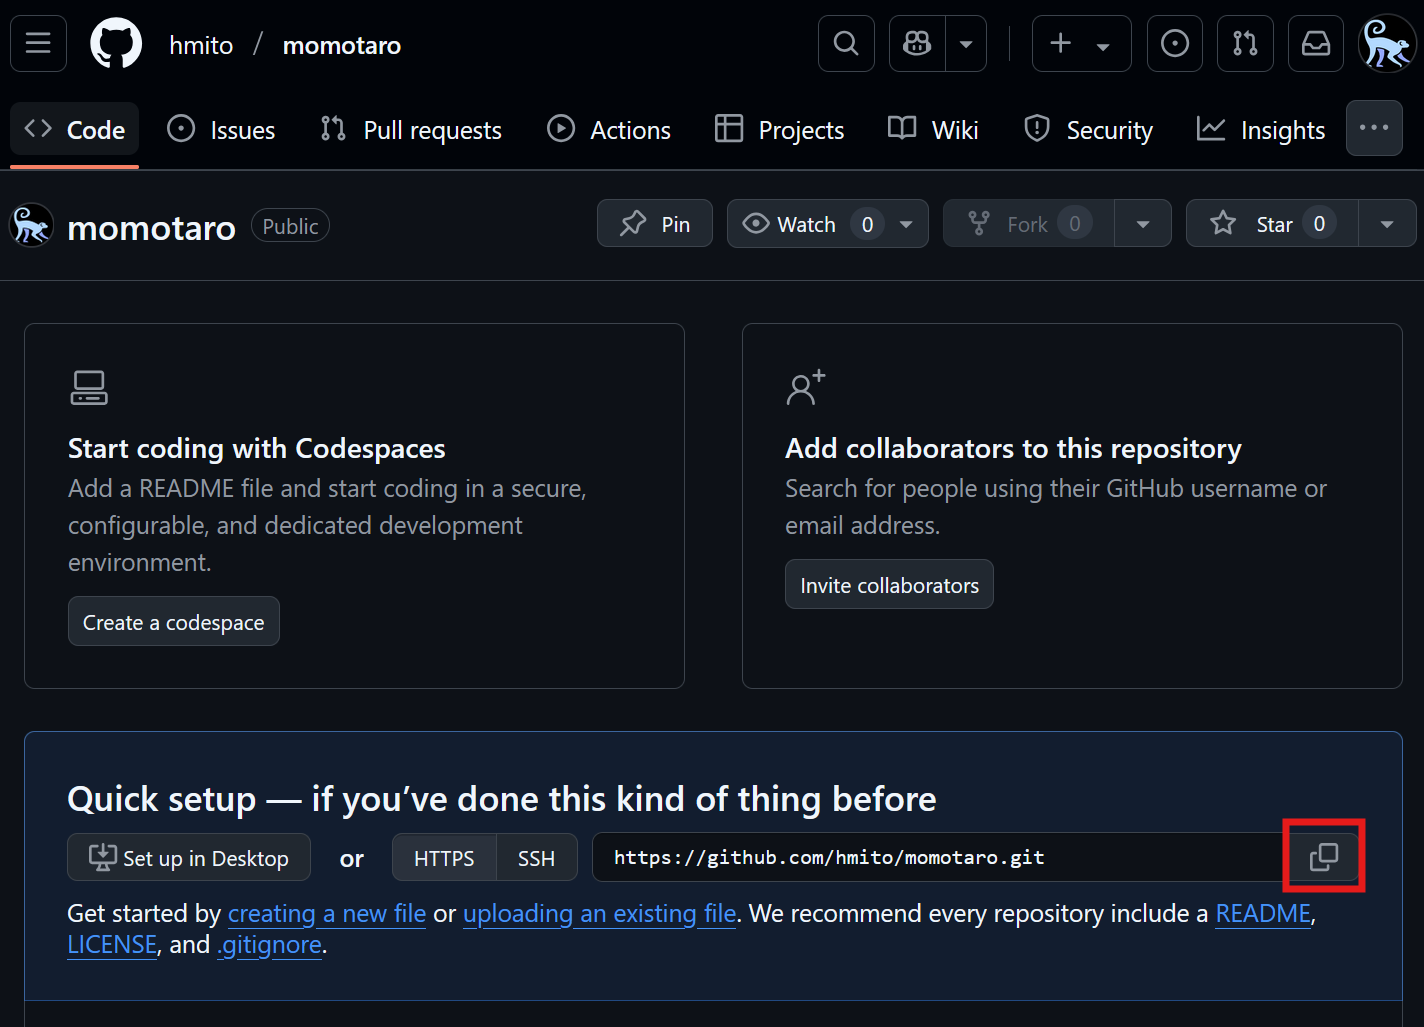Switch to the Issues tab
The image size is (1424, 1027).
[x=221, y=130]
